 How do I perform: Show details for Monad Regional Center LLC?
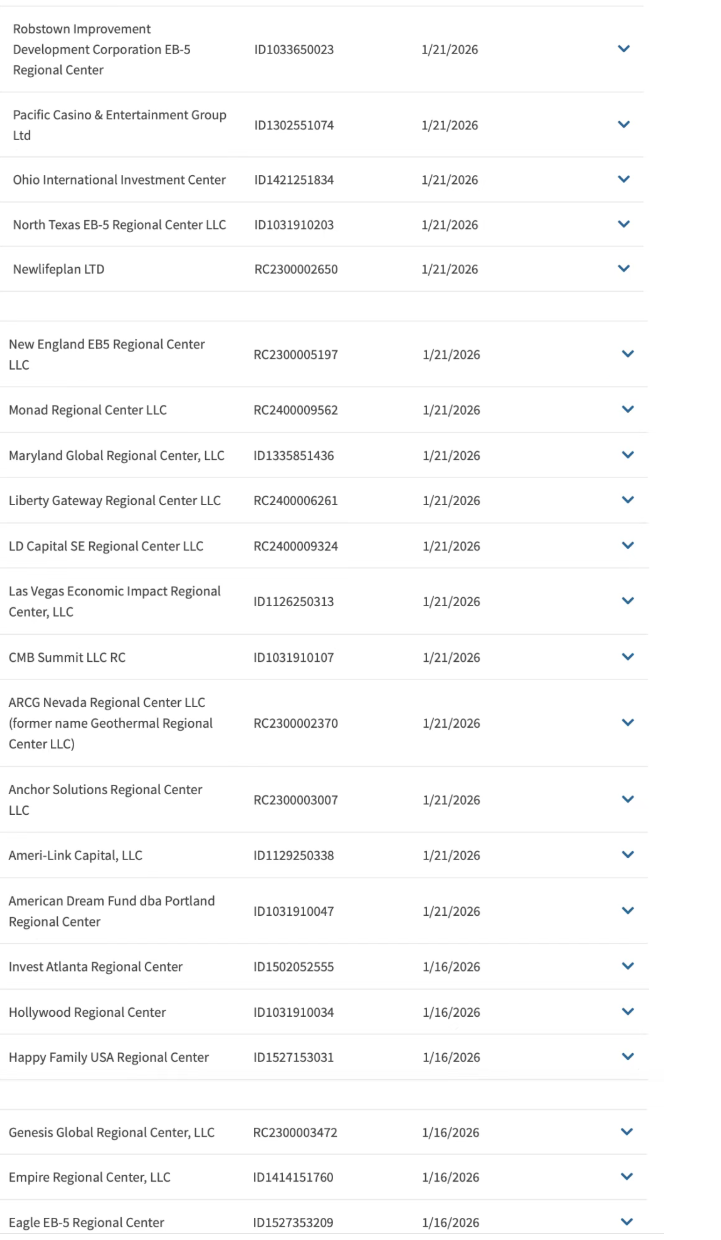pyautogui.click(x=628, y=410)
